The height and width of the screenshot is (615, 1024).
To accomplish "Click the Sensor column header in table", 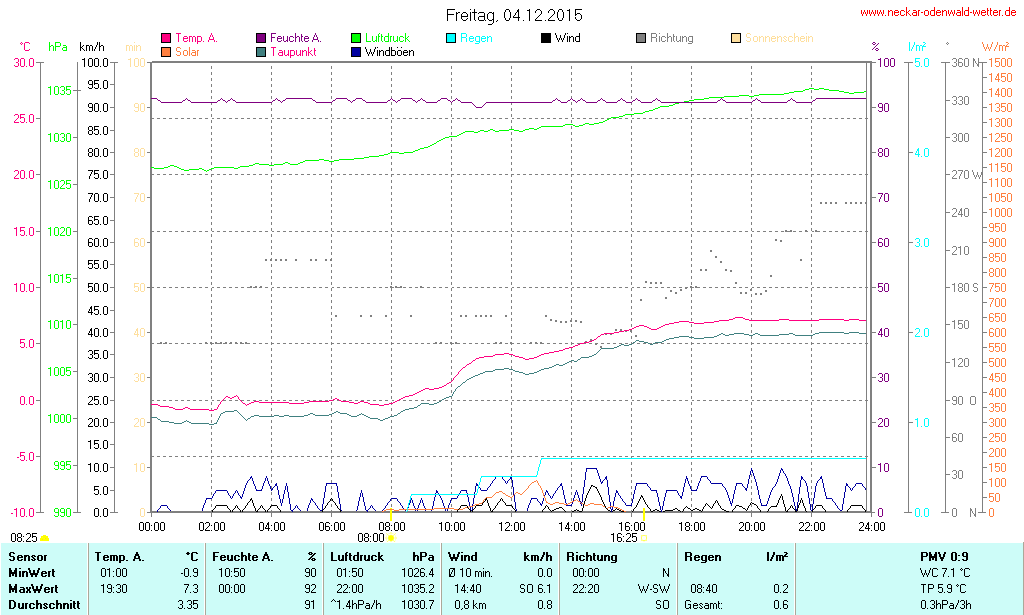I will (27, 556).
